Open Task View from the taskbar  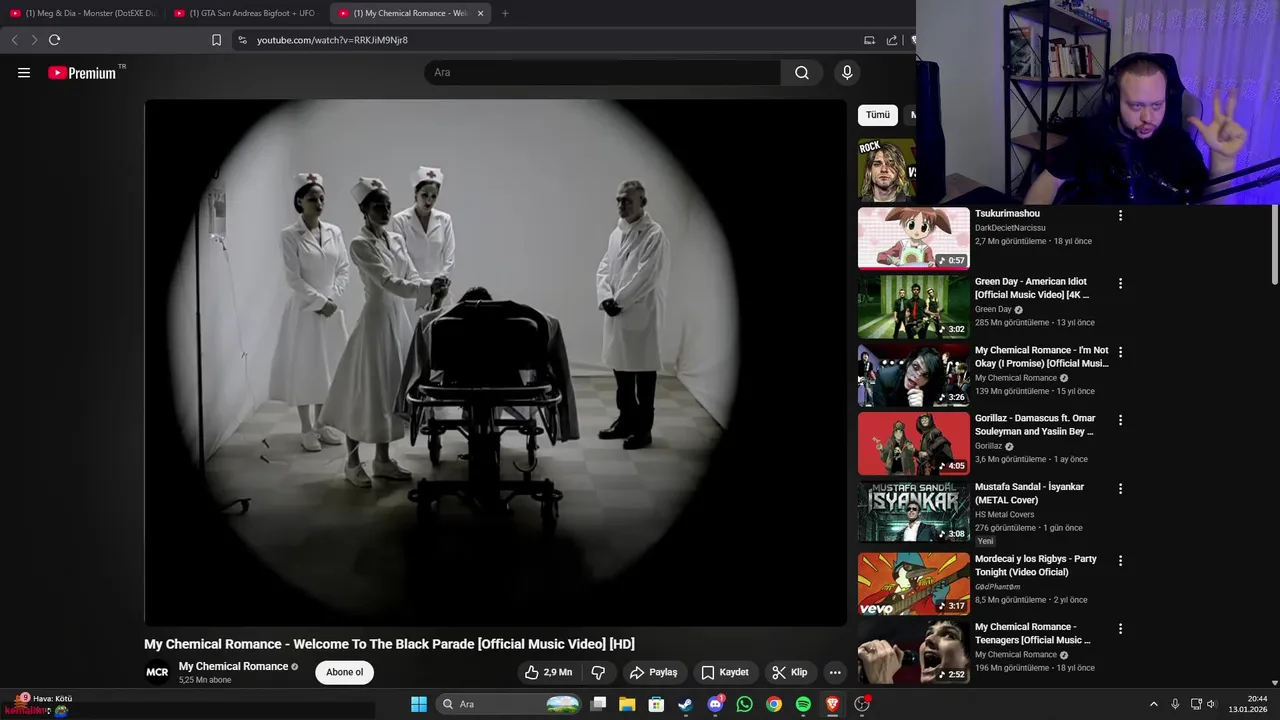pos(598,704)
